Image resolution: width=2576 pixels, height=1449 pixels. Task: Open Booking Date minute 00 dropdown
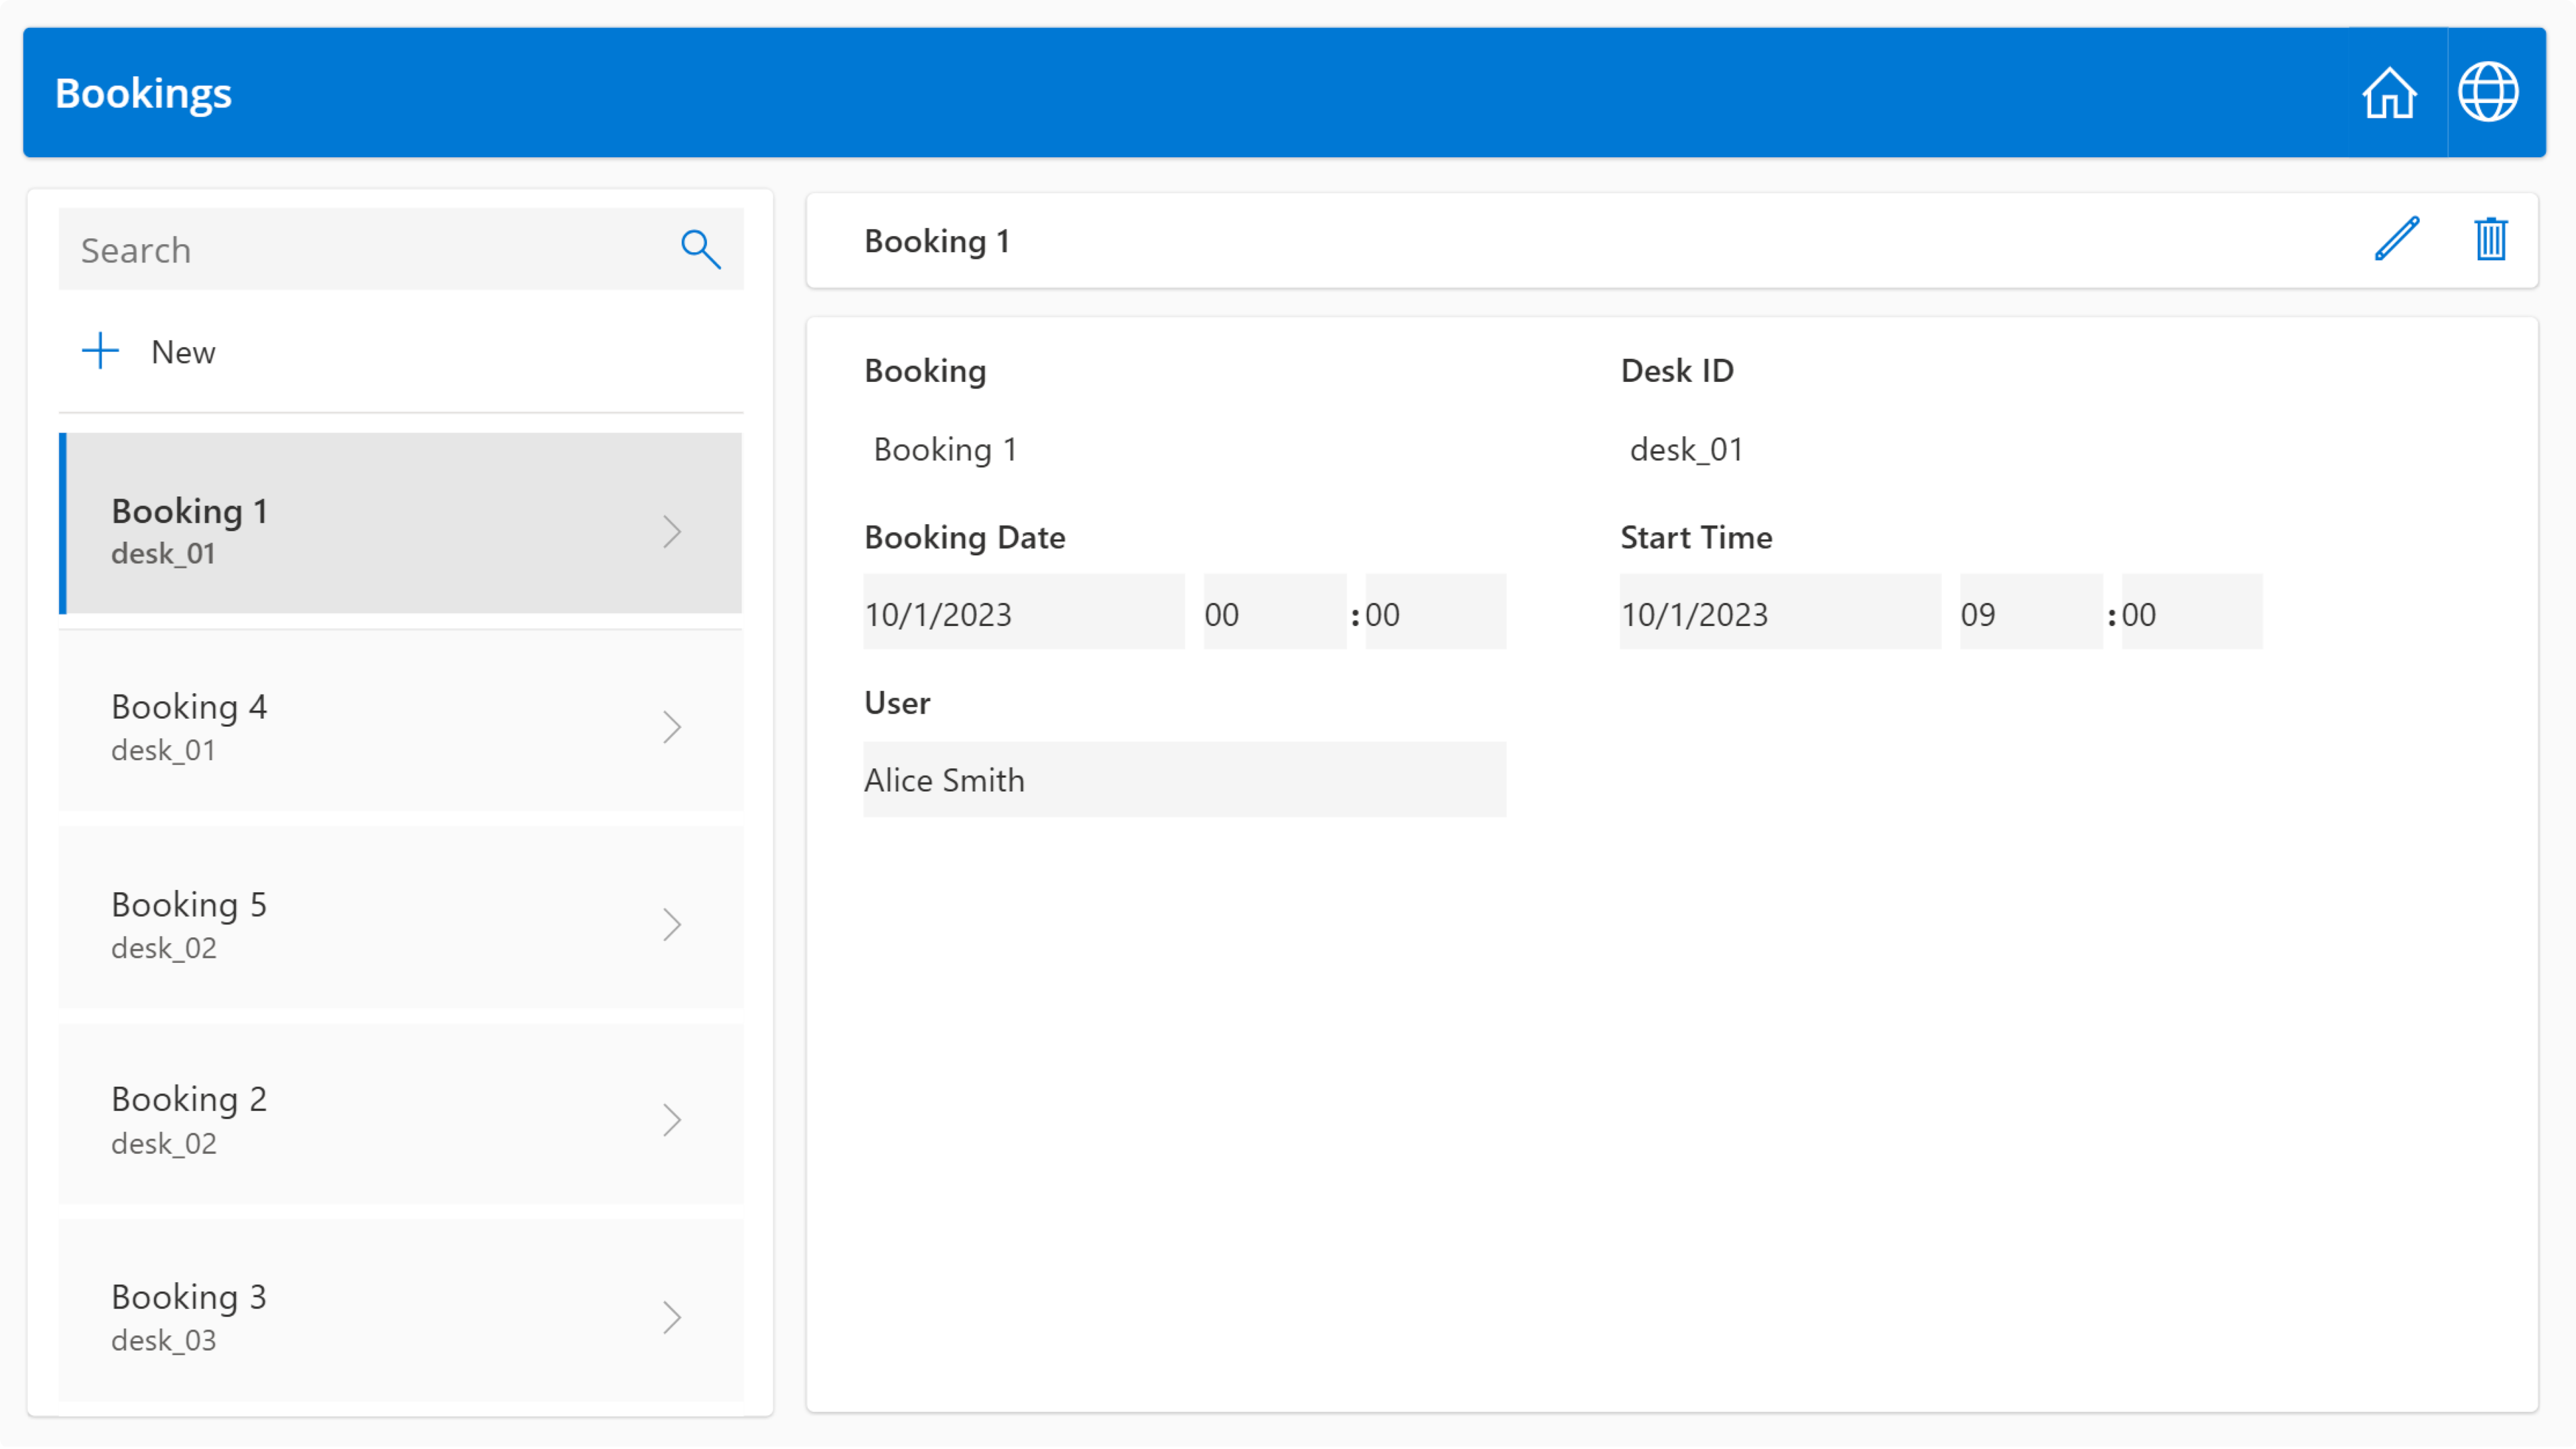coord(1436,612)
